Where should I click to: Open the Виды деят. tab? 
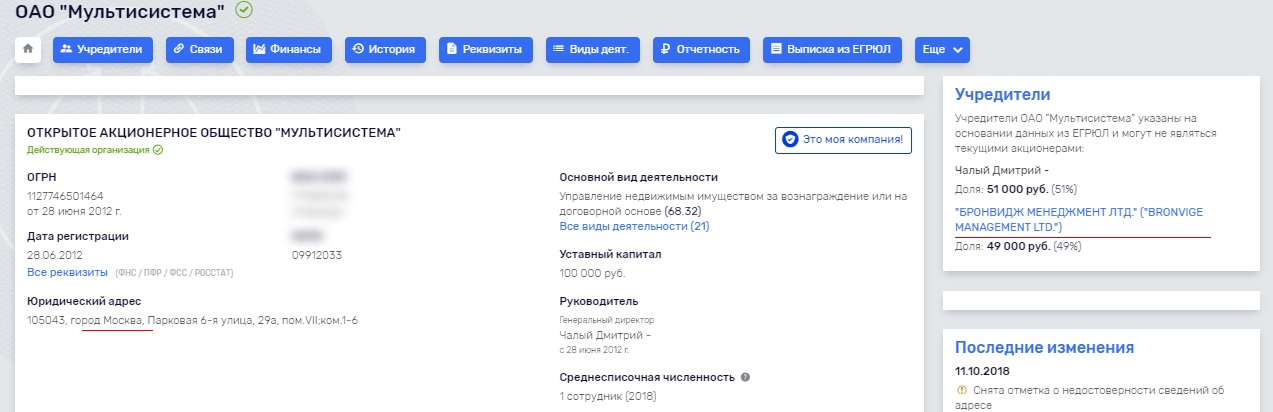click(593, 49)
